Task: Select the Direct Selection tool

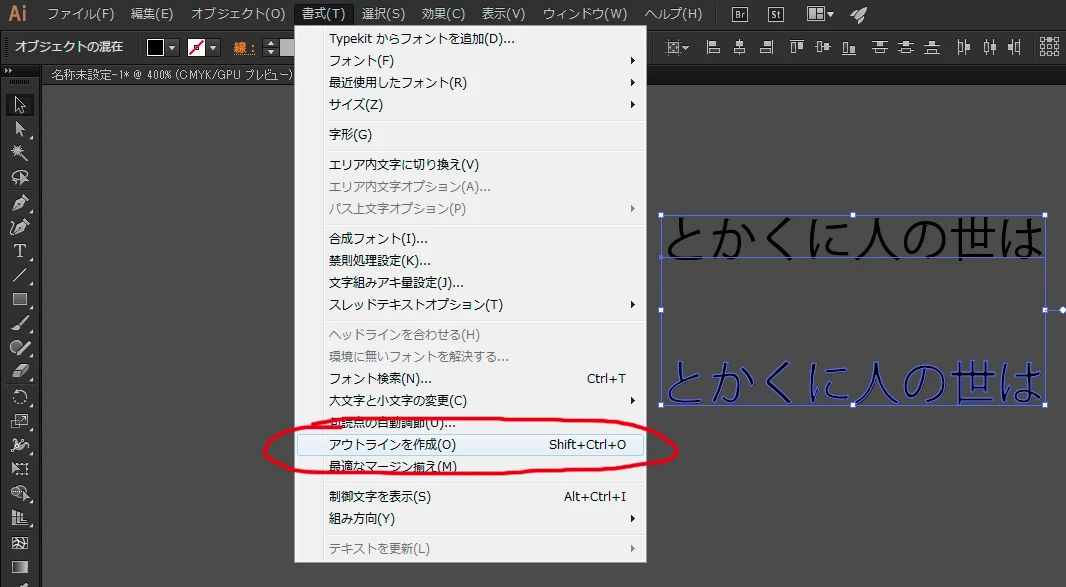Action: pos(20,129)
